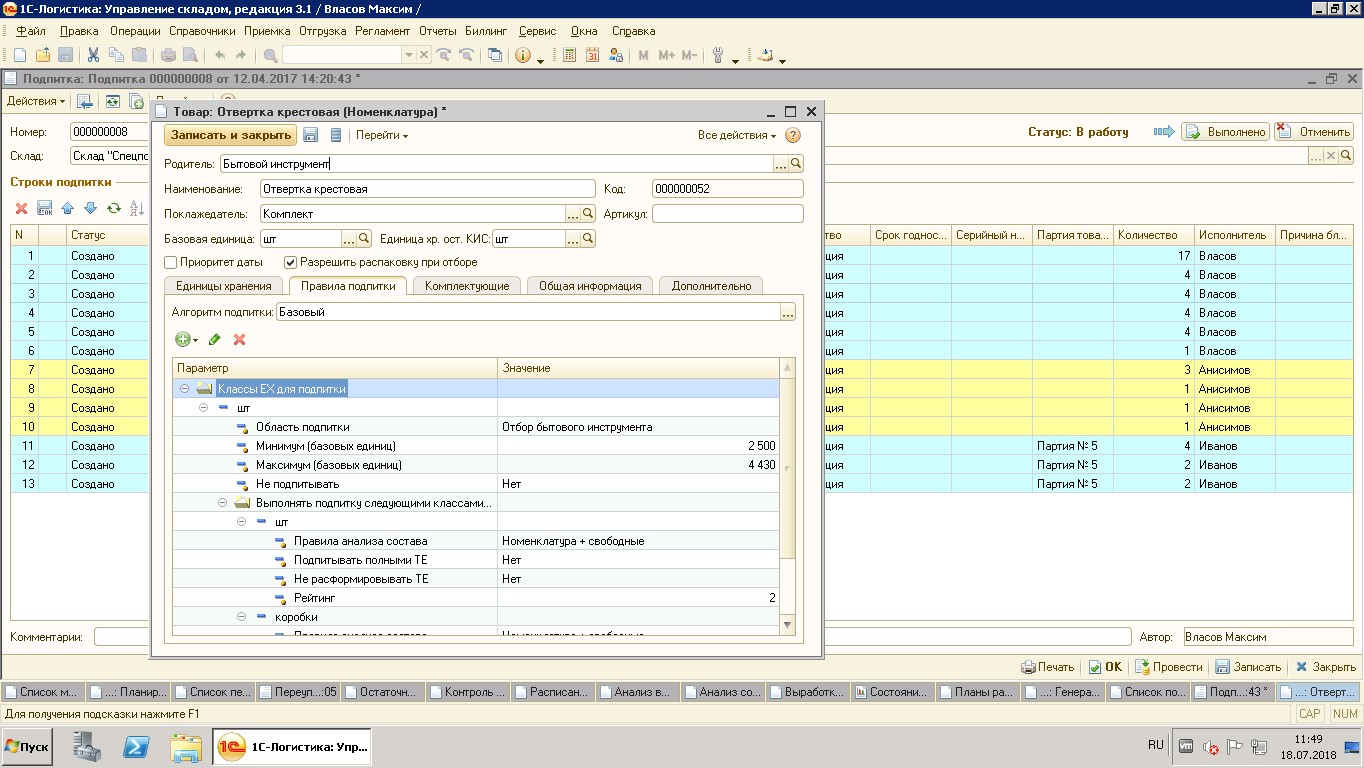The height and width of the screenshot is (768, 1364).
Task: Select the Область подпитки row
Action: (475, 427)
